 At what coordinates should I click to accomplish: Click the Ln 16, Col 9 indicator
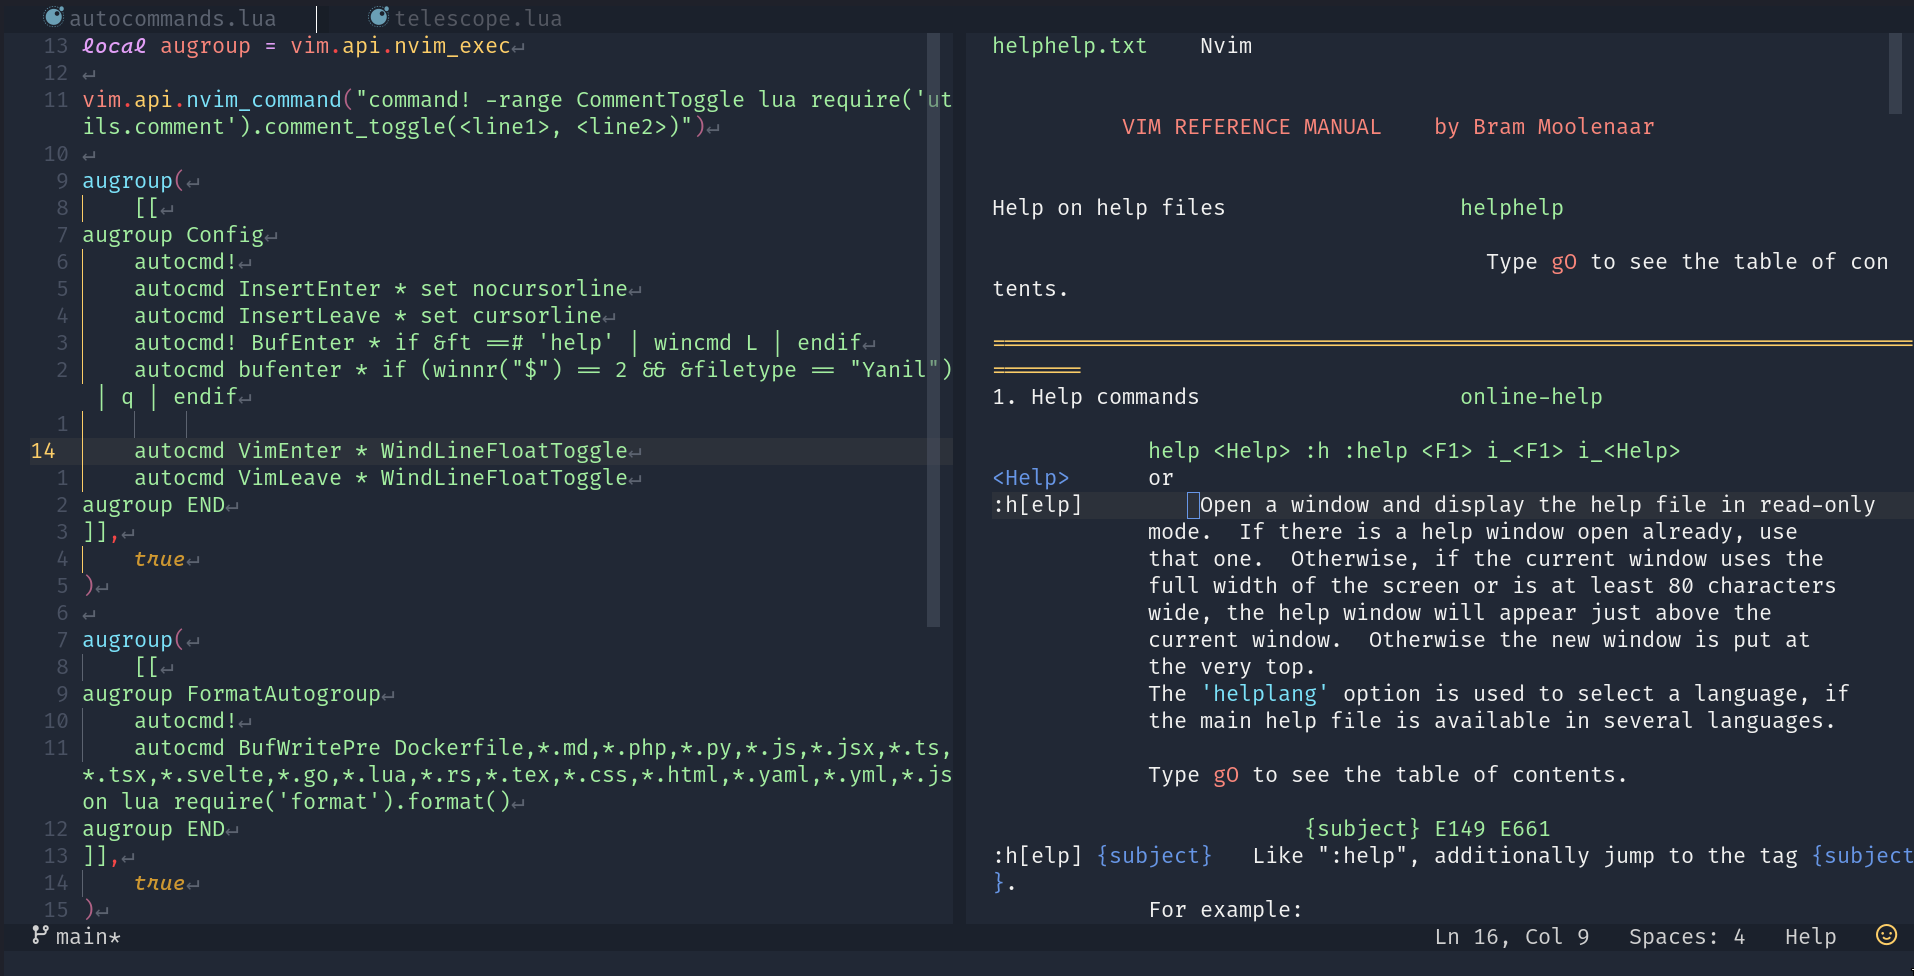coord(1511,937)
